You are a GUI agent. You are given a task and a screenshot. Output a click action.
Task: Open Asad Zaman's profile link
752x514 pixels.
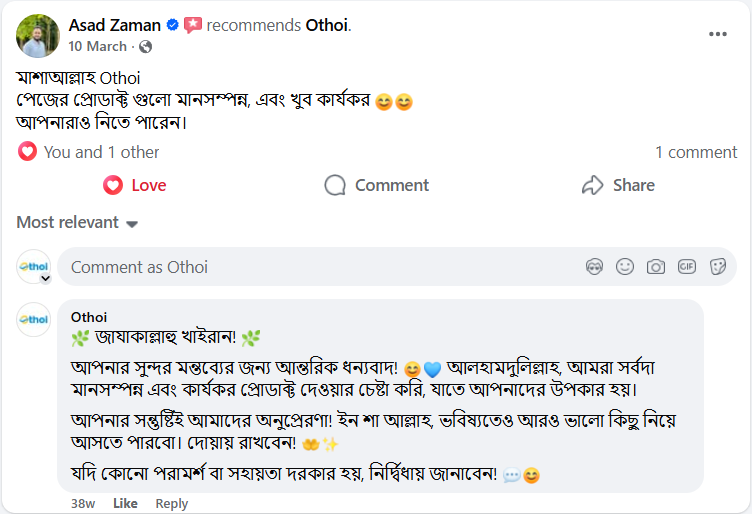coord(114,24)
